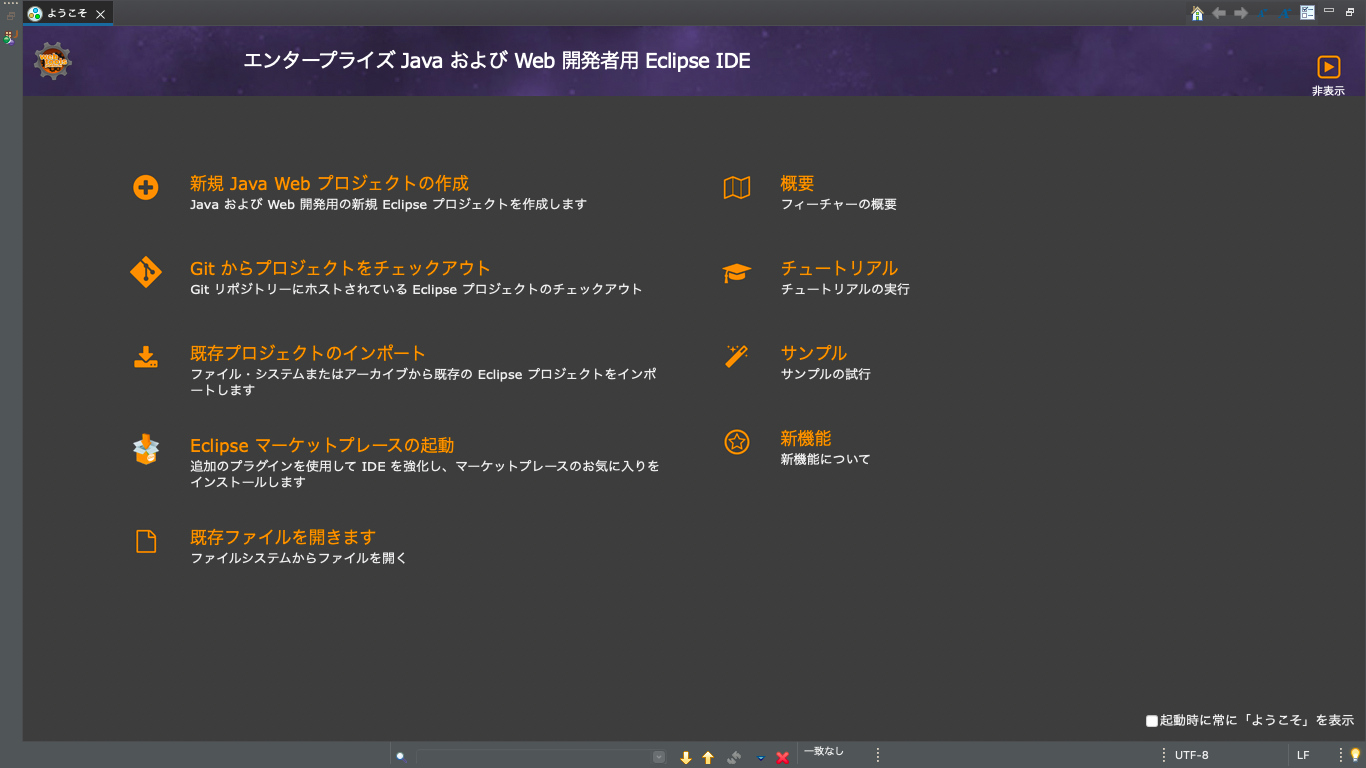
Task: Click the find next down-arrow icon
Action: click(686, 757)
